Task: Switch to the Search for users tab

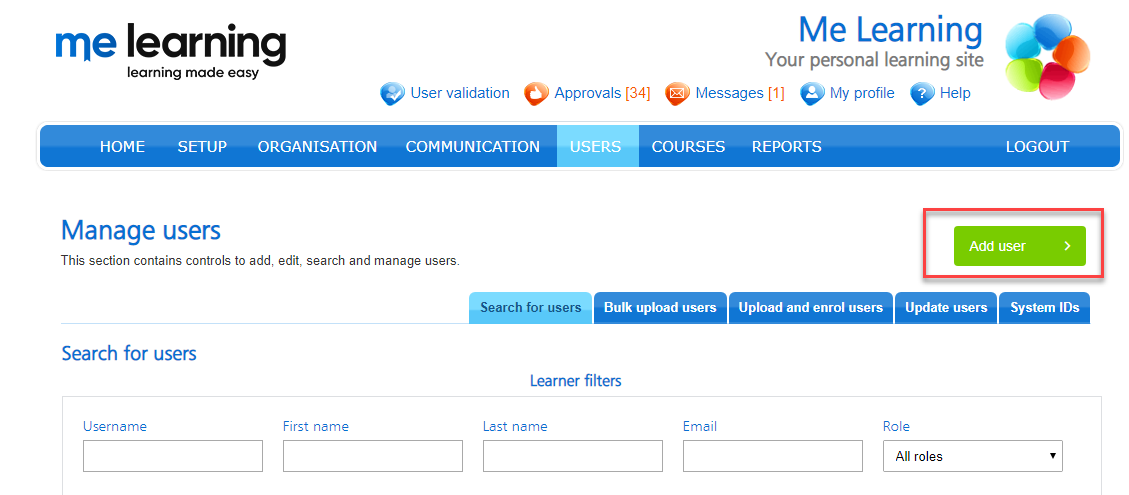Action: pyautogui.click(x=531, y=308)
